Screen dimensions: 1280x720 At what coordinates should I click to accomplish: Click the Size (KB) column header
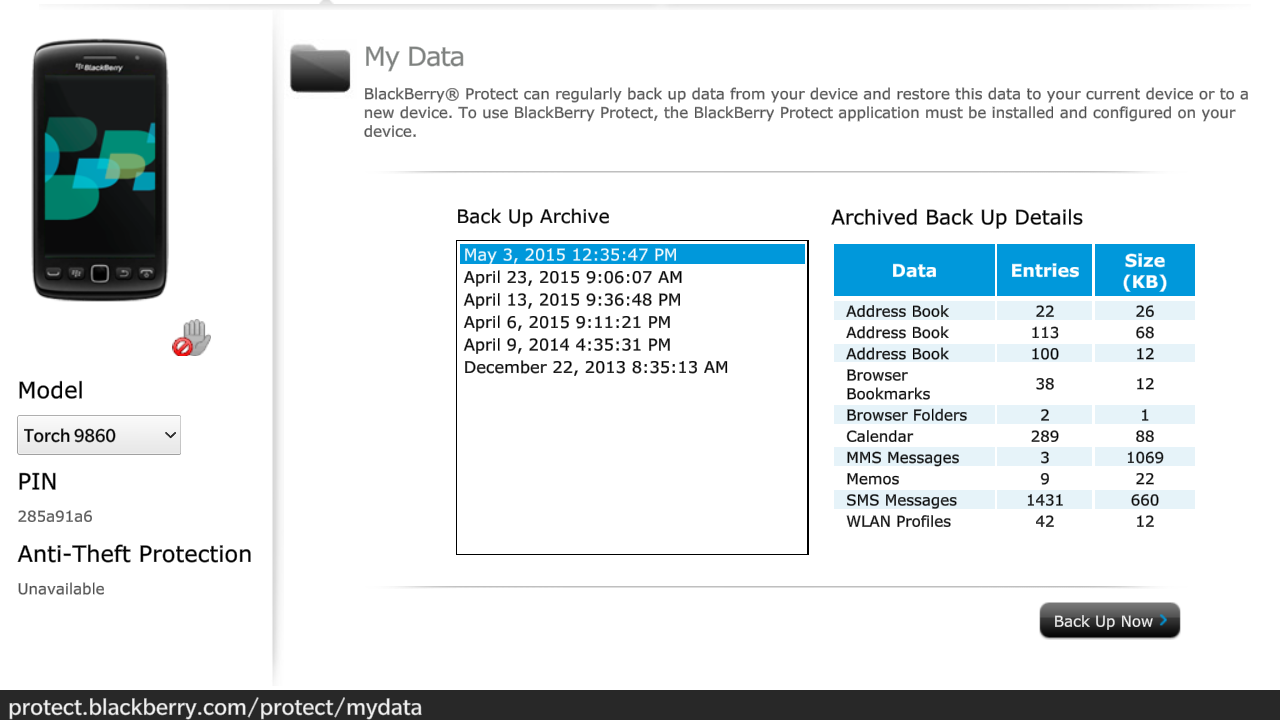click(x=1145, y=270)
